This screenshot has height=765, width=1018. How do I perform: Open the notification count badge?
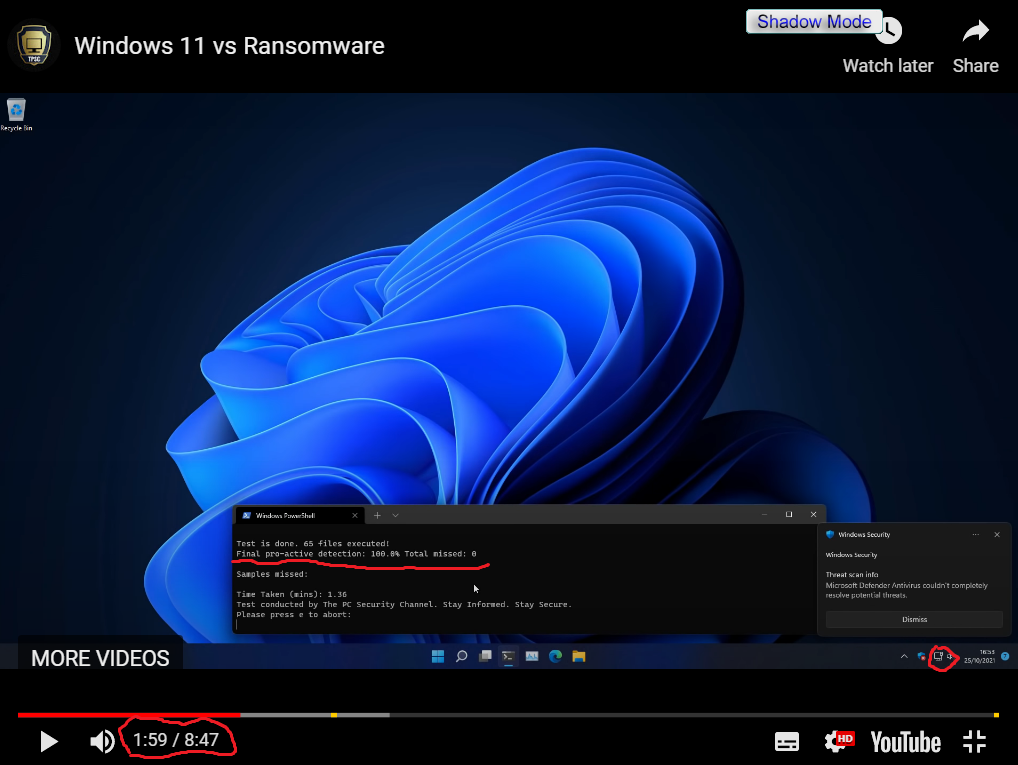(x=1005, y=657)
